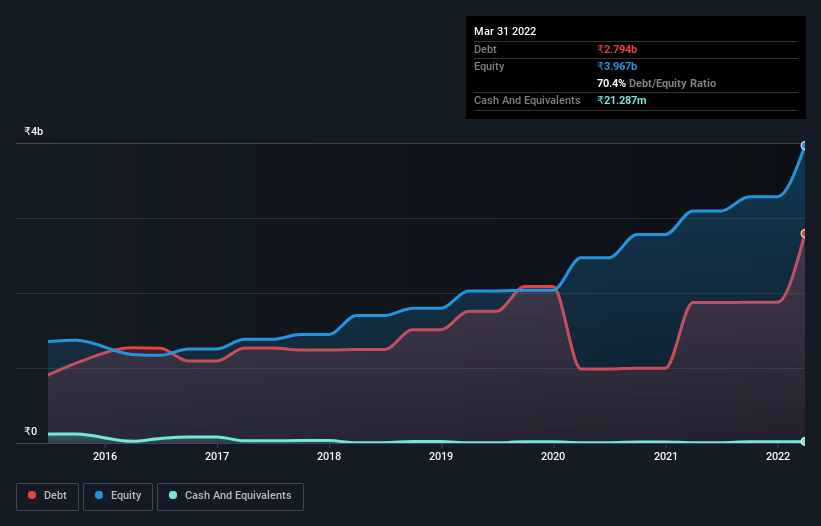Image resolution: width=821 pixels, height=526 pixels.
Task: Click the ₹3.967b equity value
Action: [617, 66]
